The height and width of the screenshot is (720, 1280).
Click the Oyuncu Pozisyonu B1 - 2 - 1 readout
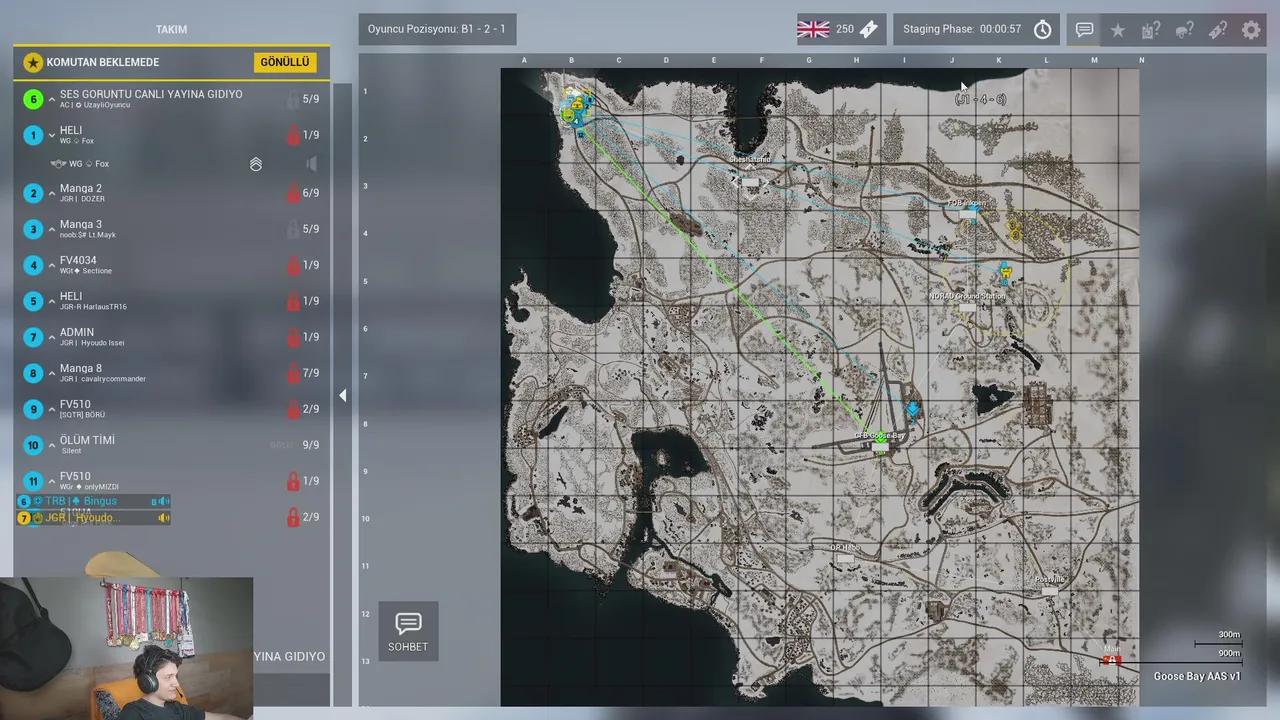pos(437,29)
